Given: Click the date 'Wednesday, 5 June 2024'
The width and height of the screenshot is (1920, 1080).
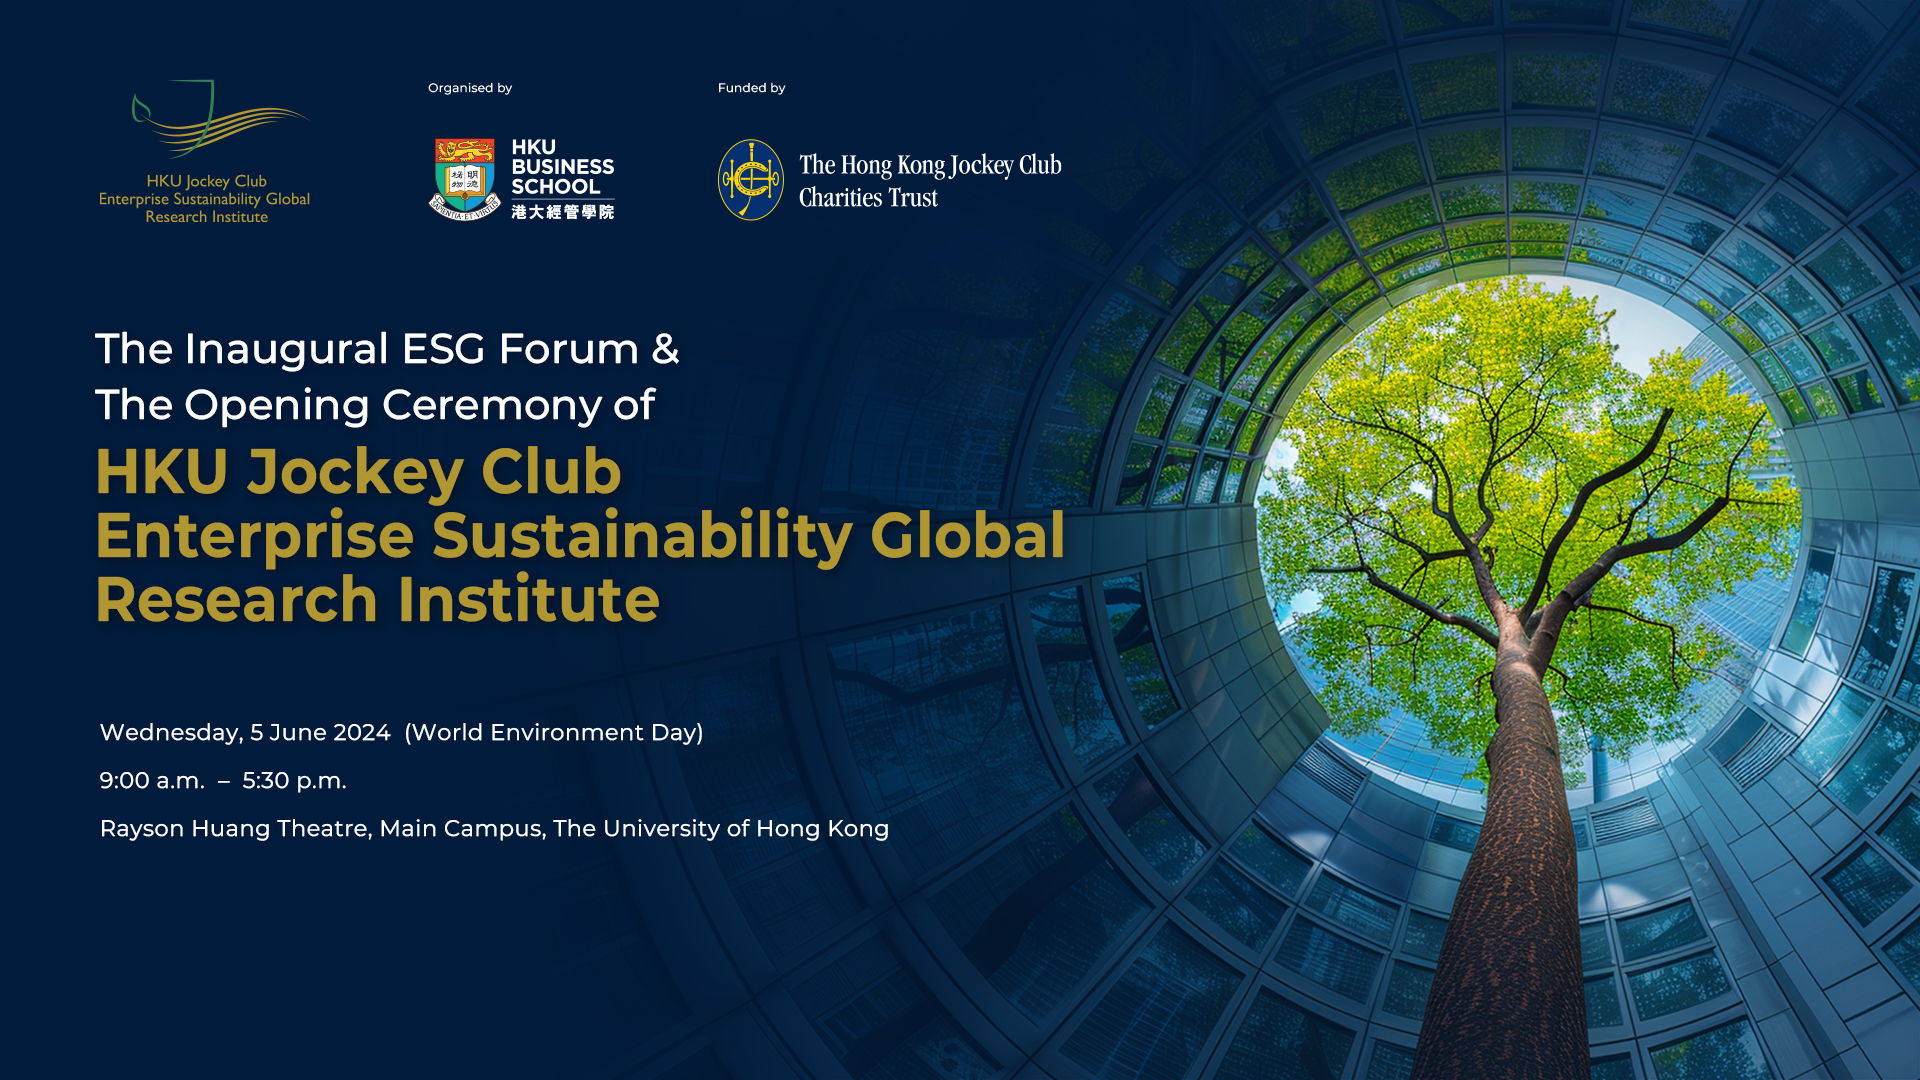Looking at the screenshot, I should pos(245,733).
